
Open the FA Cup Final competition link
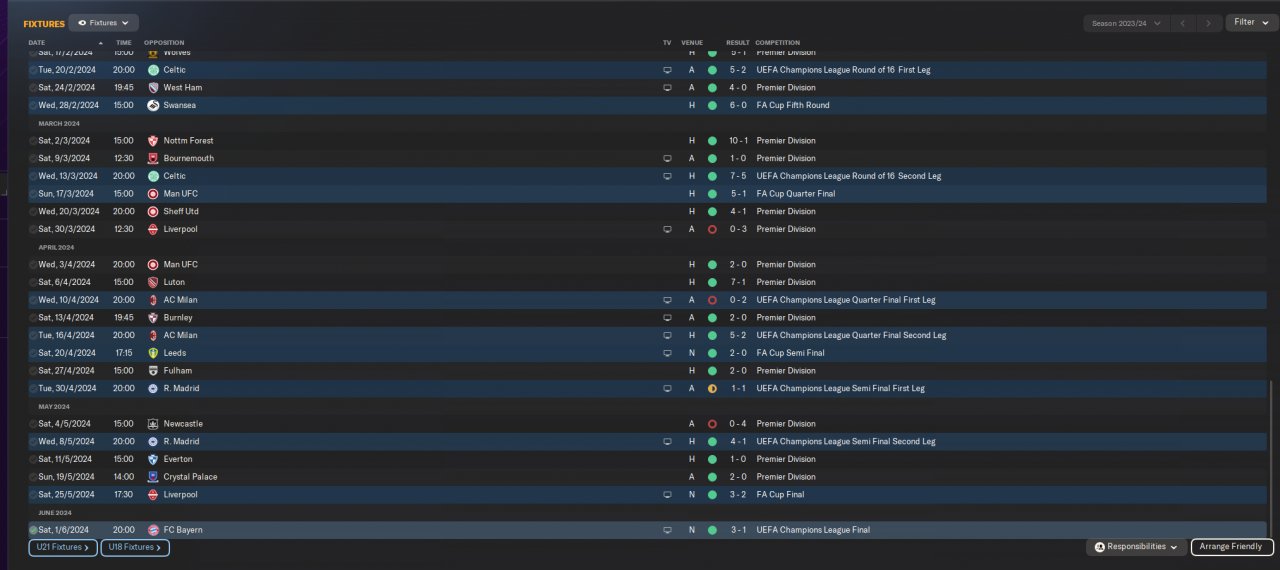[780, 494]
